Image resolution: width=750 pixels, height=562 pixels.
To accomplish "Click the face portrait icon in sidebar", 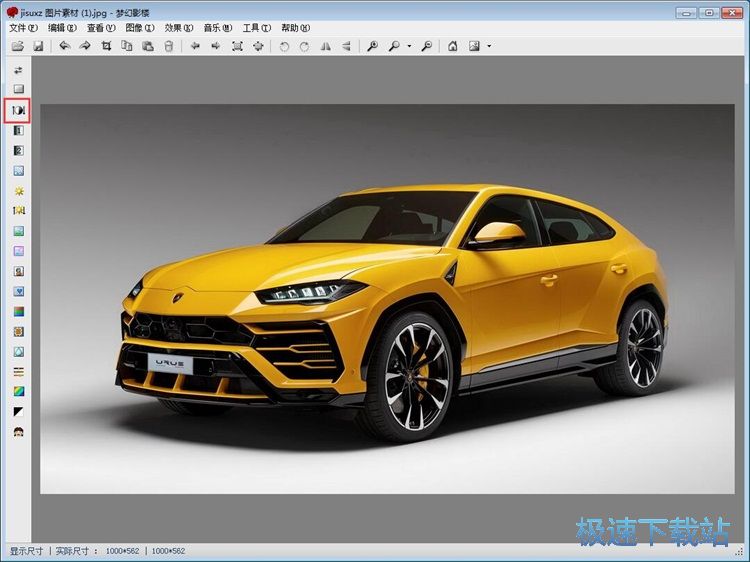I will (18, 431).
